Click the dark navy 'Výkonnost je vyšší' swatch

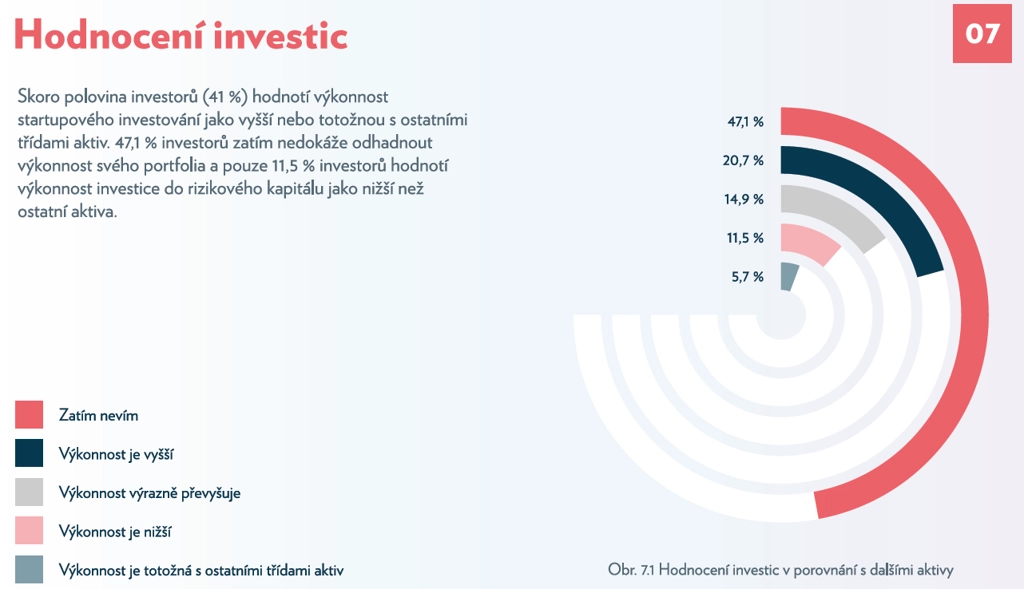point(29,453)
